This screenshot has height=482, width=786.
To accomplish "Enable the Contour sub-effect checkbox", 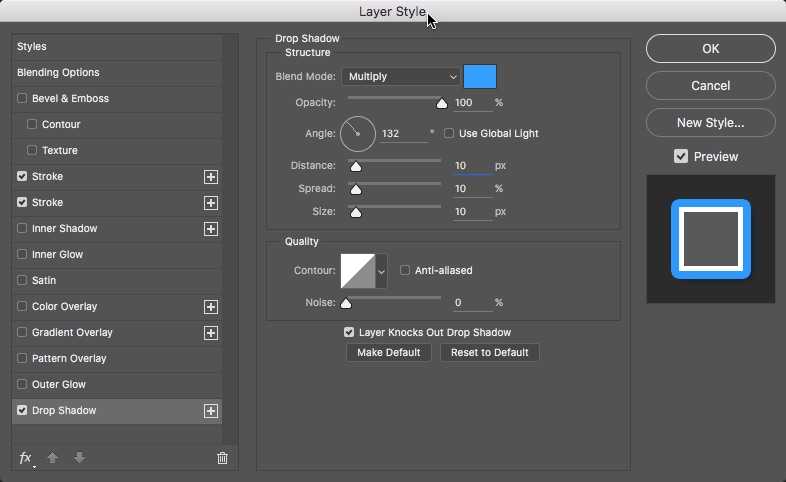I will pyautogui.click(x=32, y=124).
